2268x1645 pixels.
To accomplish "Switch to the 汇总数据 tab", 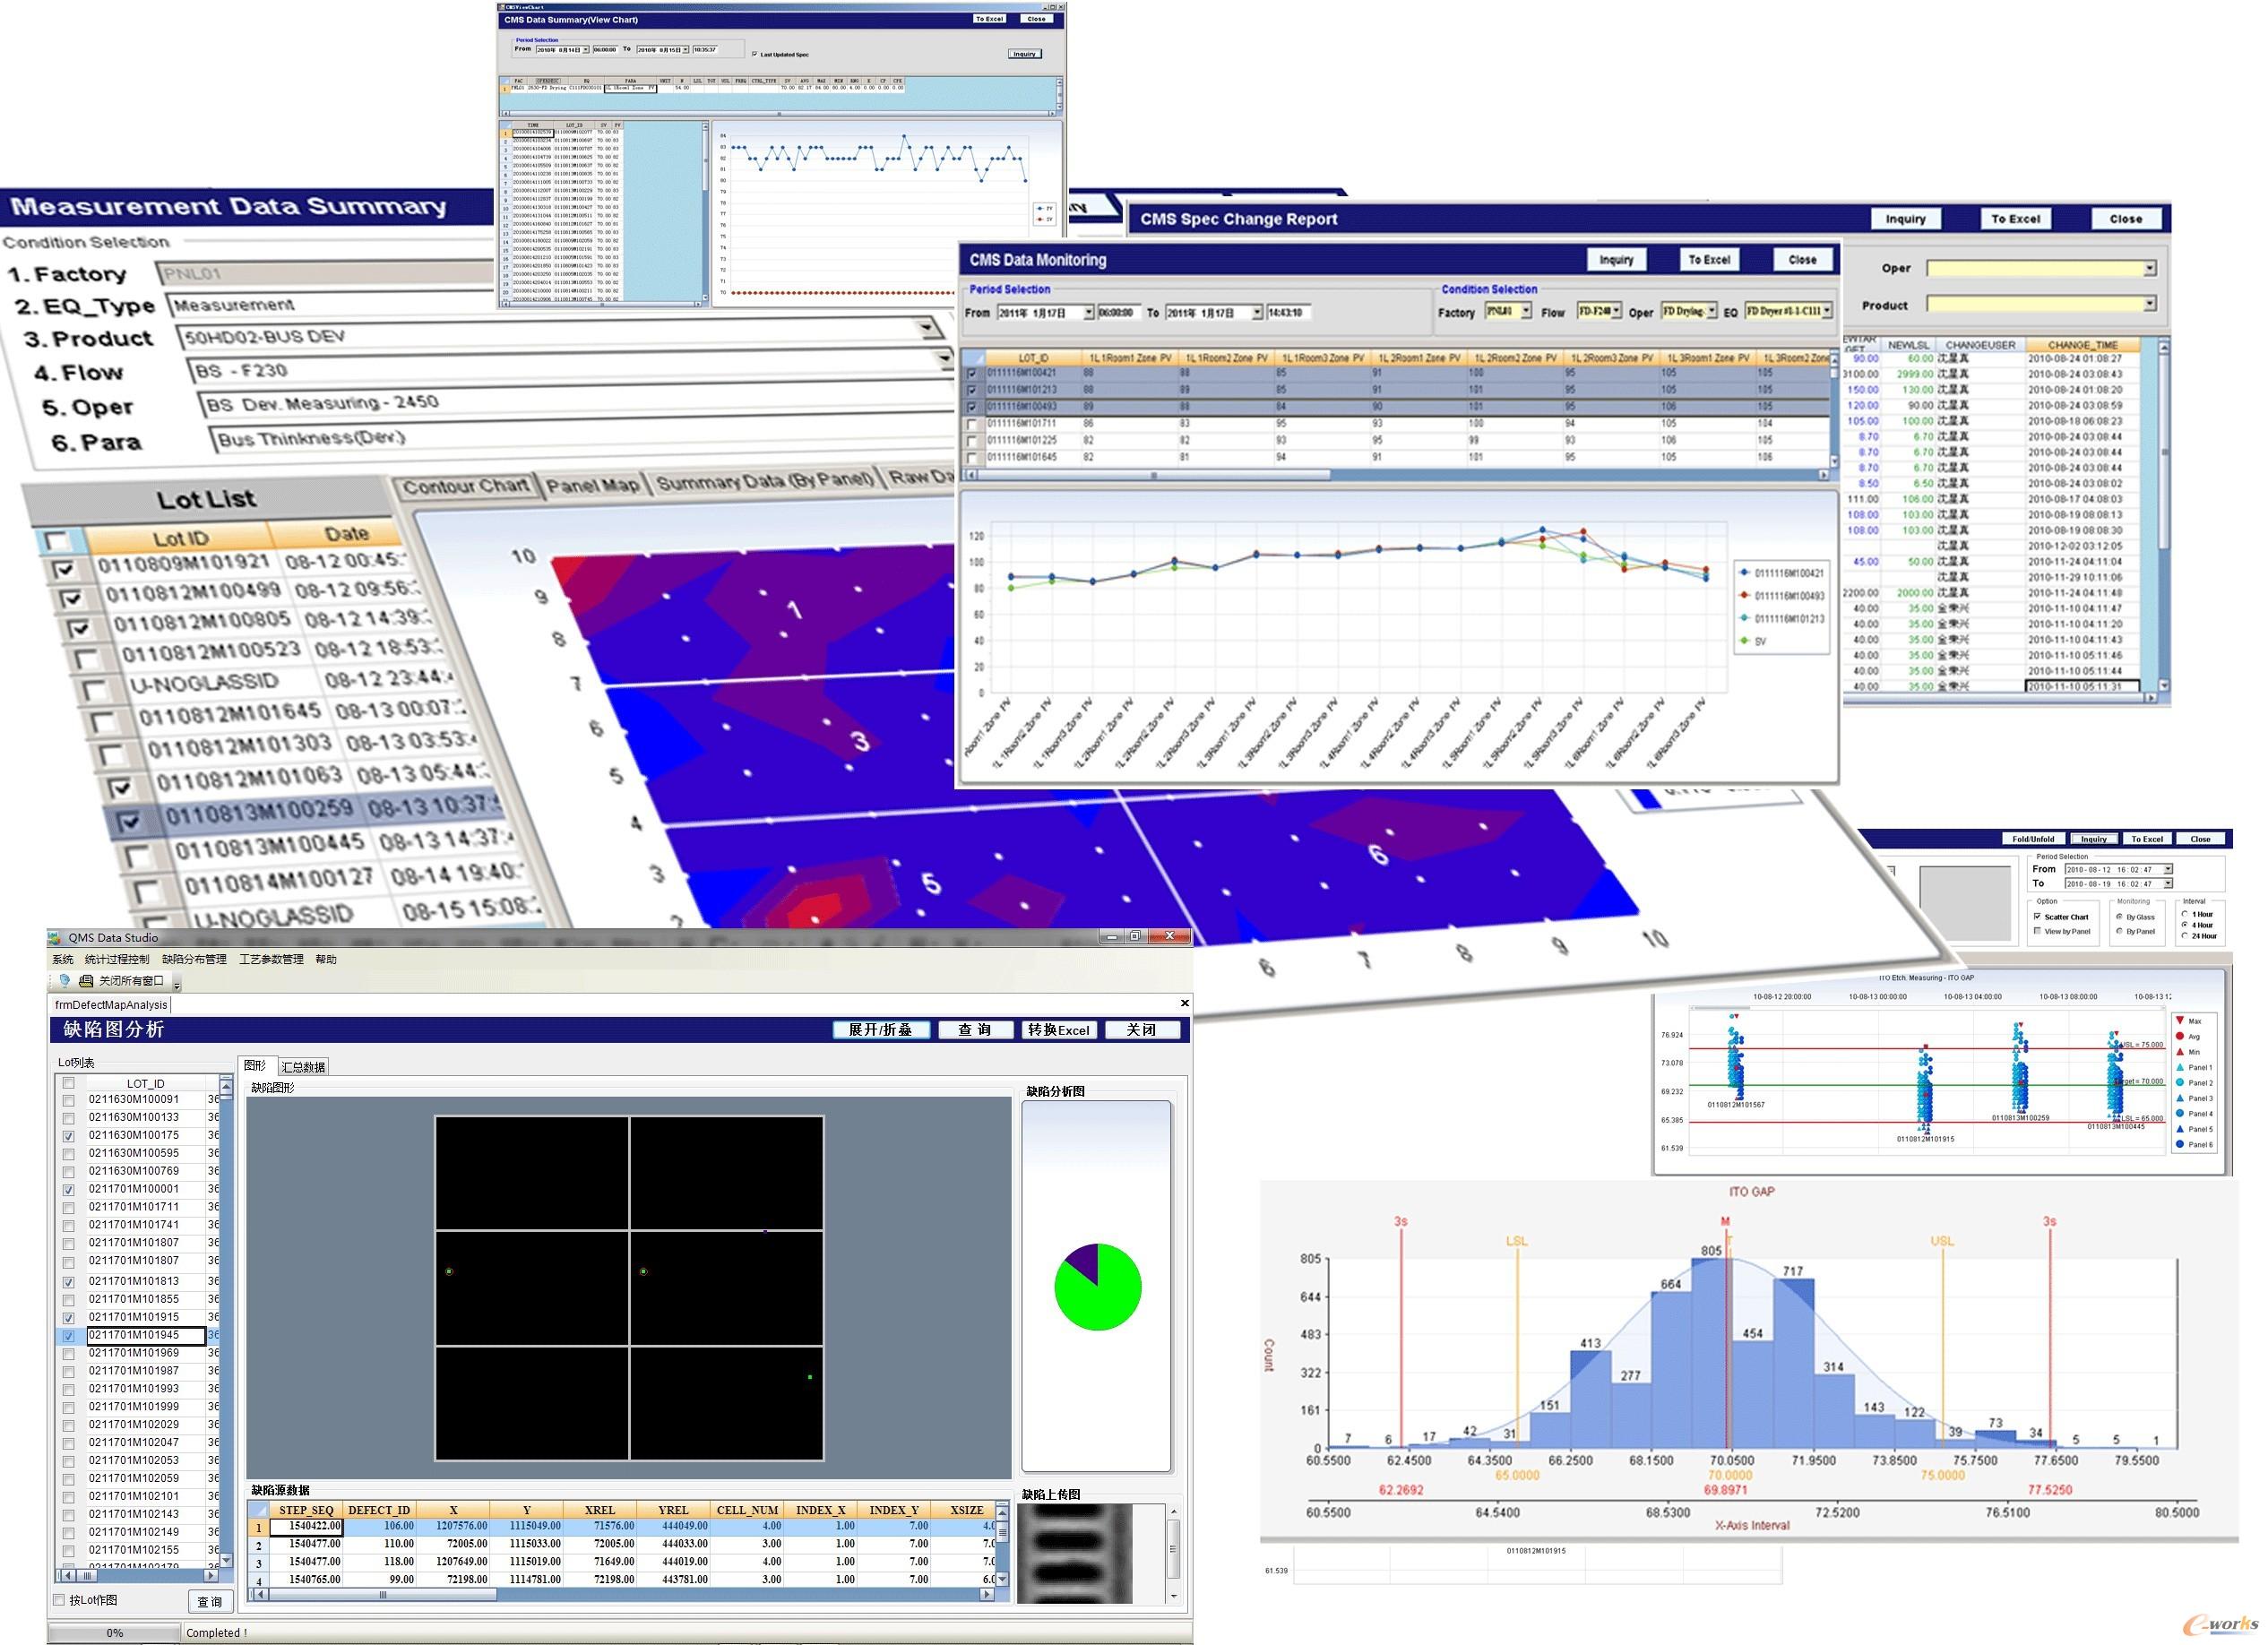I will click(303, 1067).
